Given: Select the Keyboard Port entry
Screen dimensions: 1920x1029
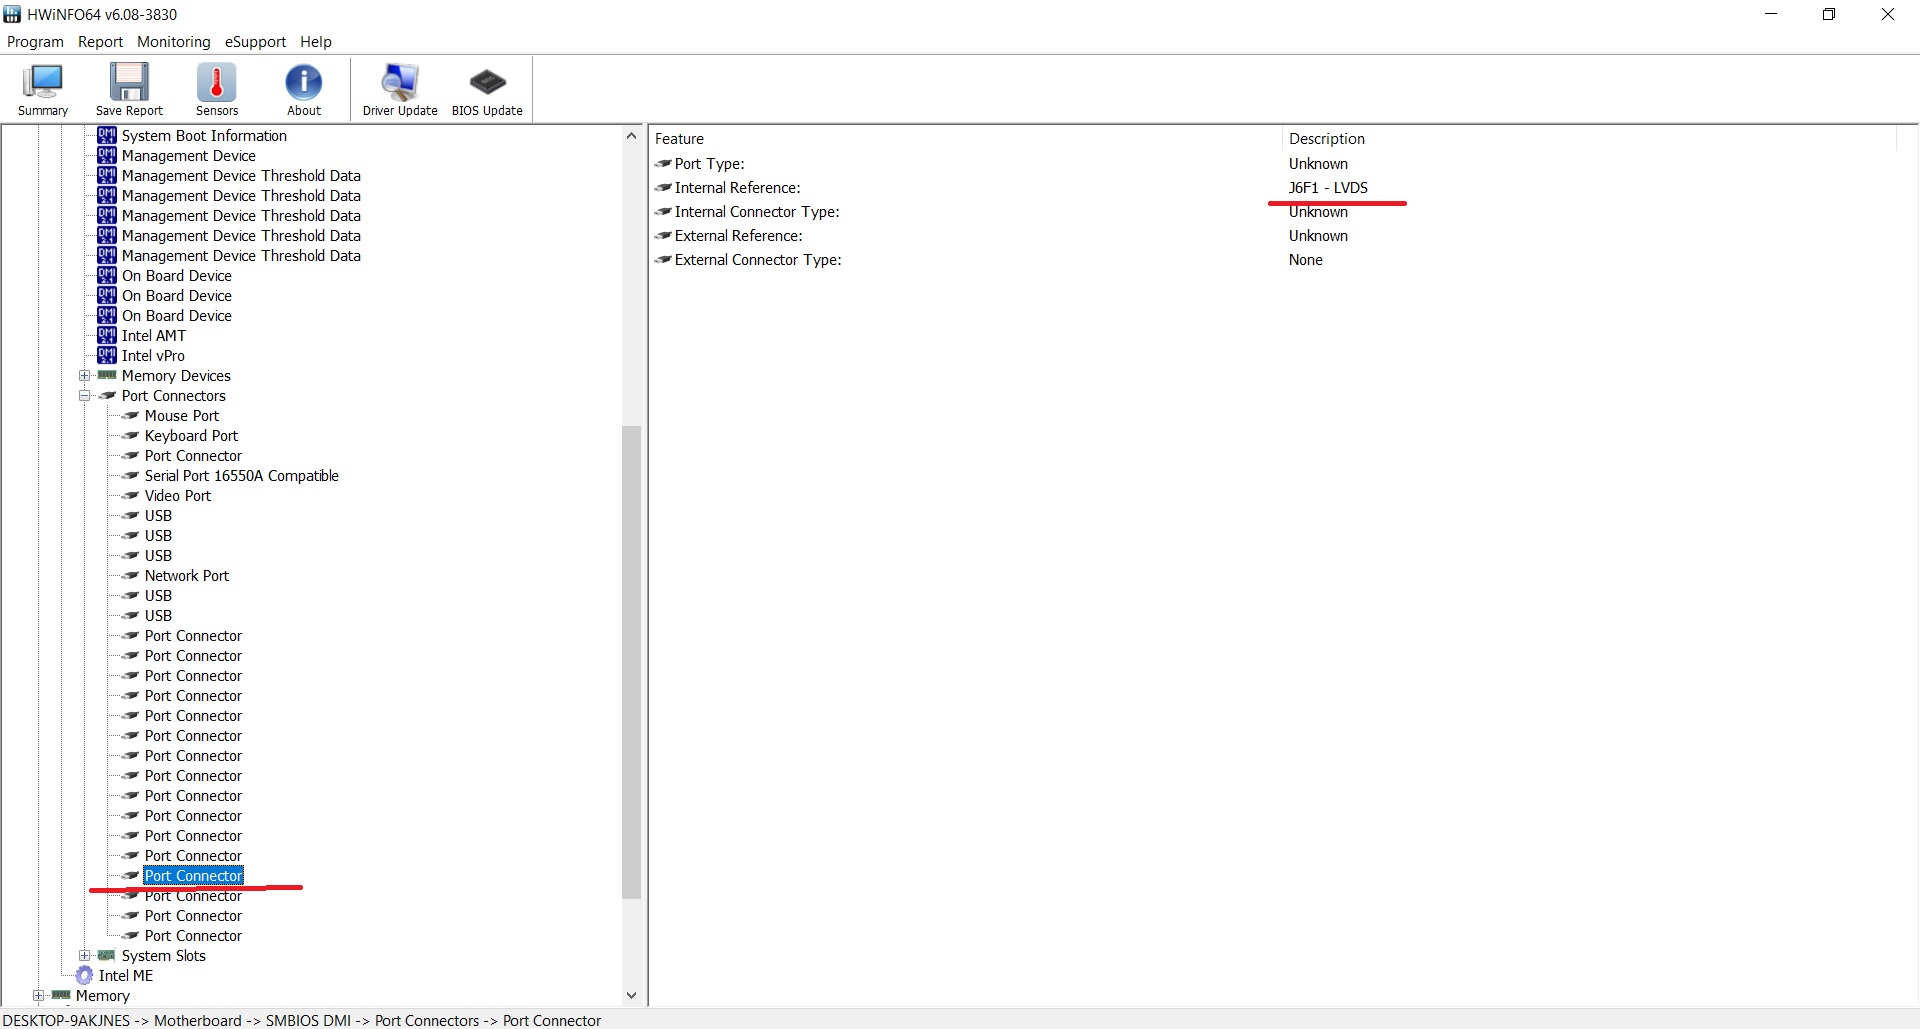Looking at the screenshot, I should pos(191,436).
